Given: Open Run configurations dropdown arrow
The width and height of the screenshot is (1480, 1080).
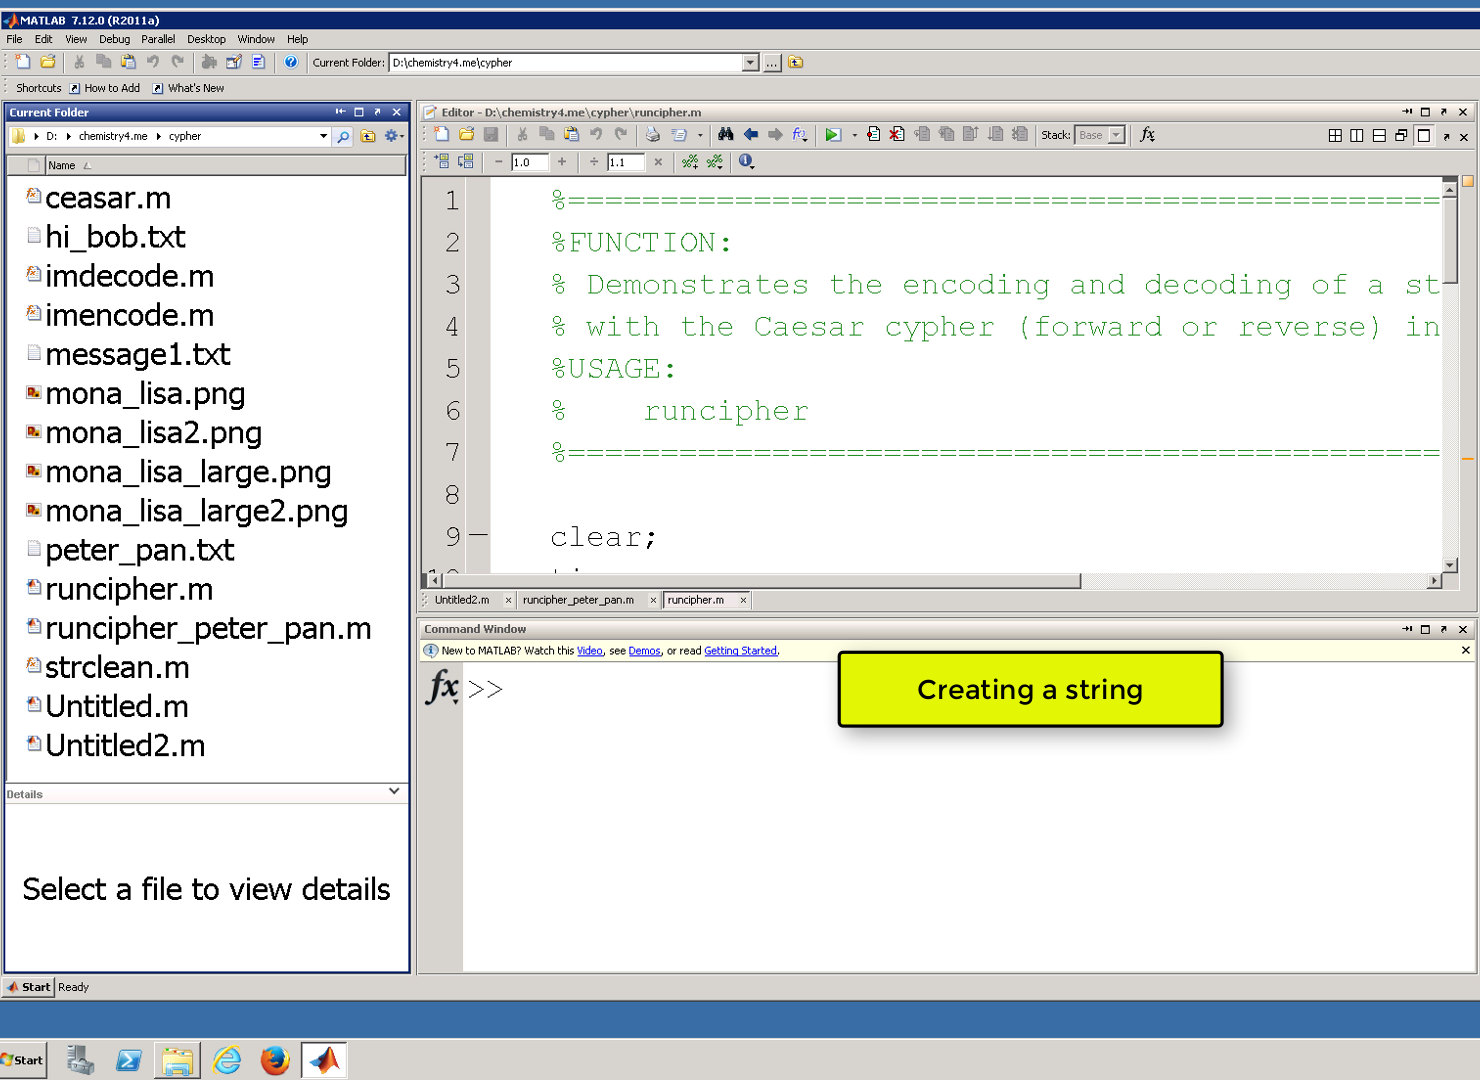Looking at the screenshot, I should point(854,135).
